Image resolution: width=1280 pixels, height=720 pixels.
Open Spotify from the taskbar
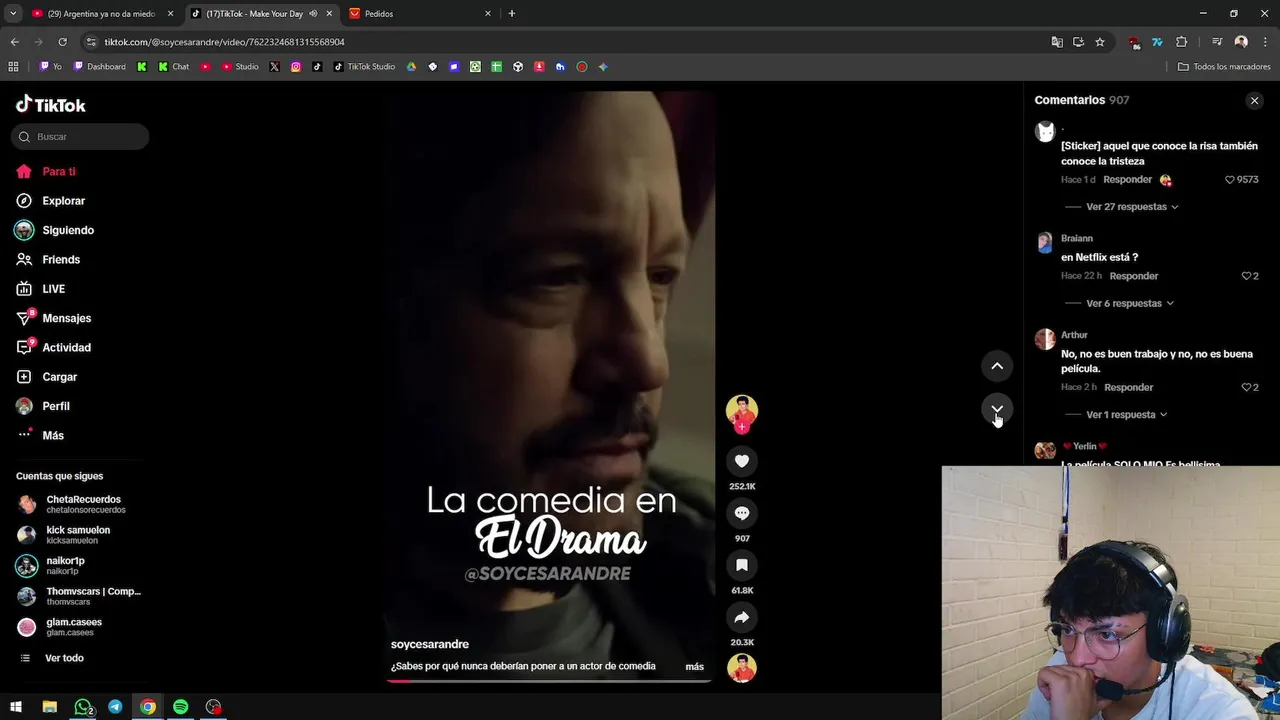coord(180,707)
